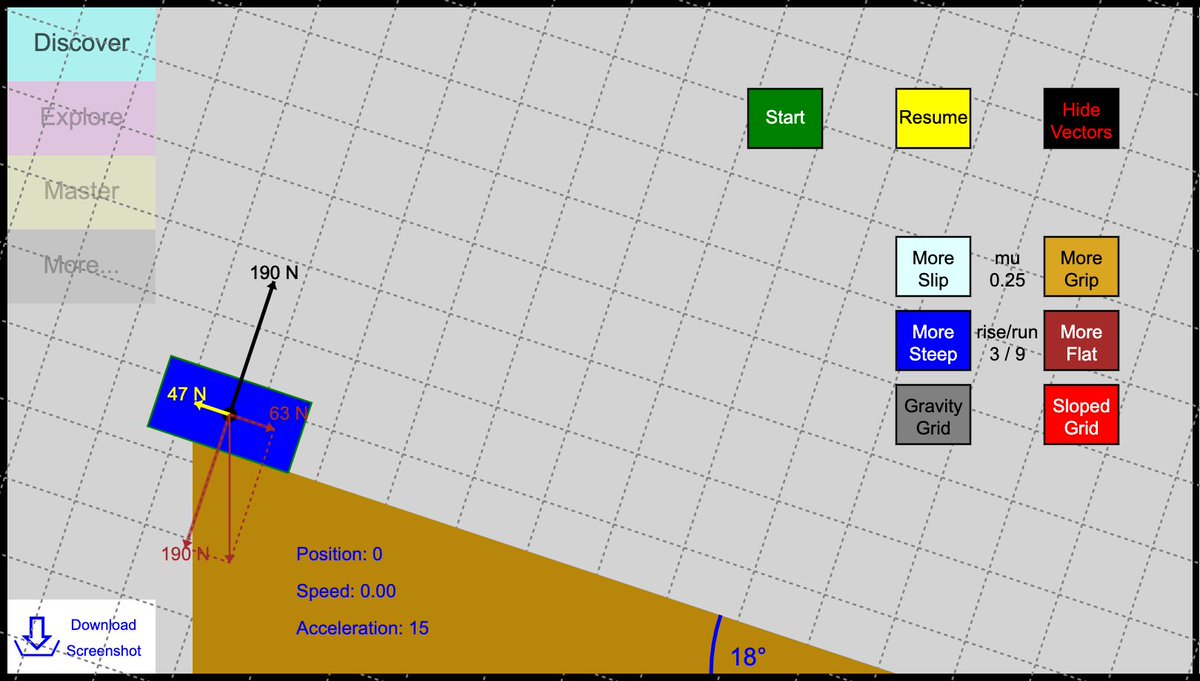Open the Explore tab
Screen dimensions: 1200x681
pyautogui.click(x=82, y=118)
